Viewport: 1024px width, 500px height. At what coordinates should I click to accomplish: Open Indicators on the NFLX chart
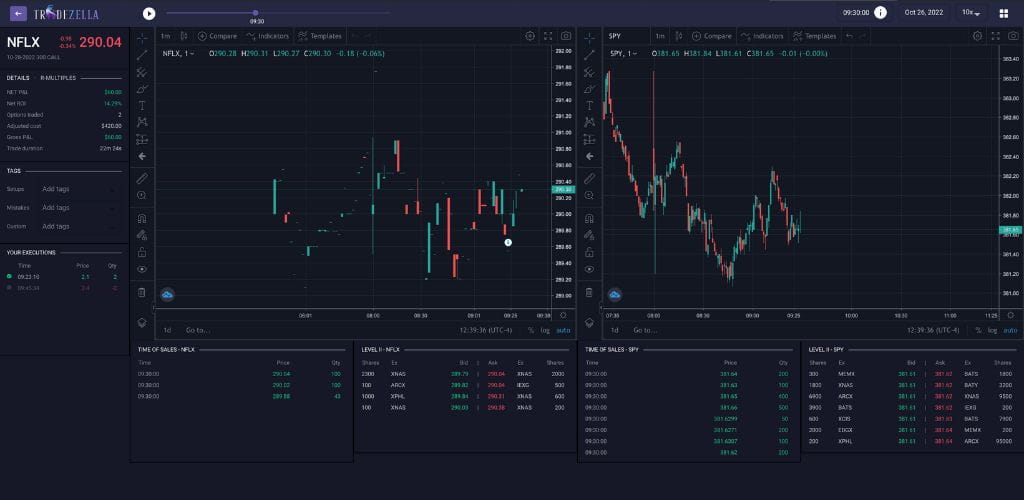click(269, 36)
